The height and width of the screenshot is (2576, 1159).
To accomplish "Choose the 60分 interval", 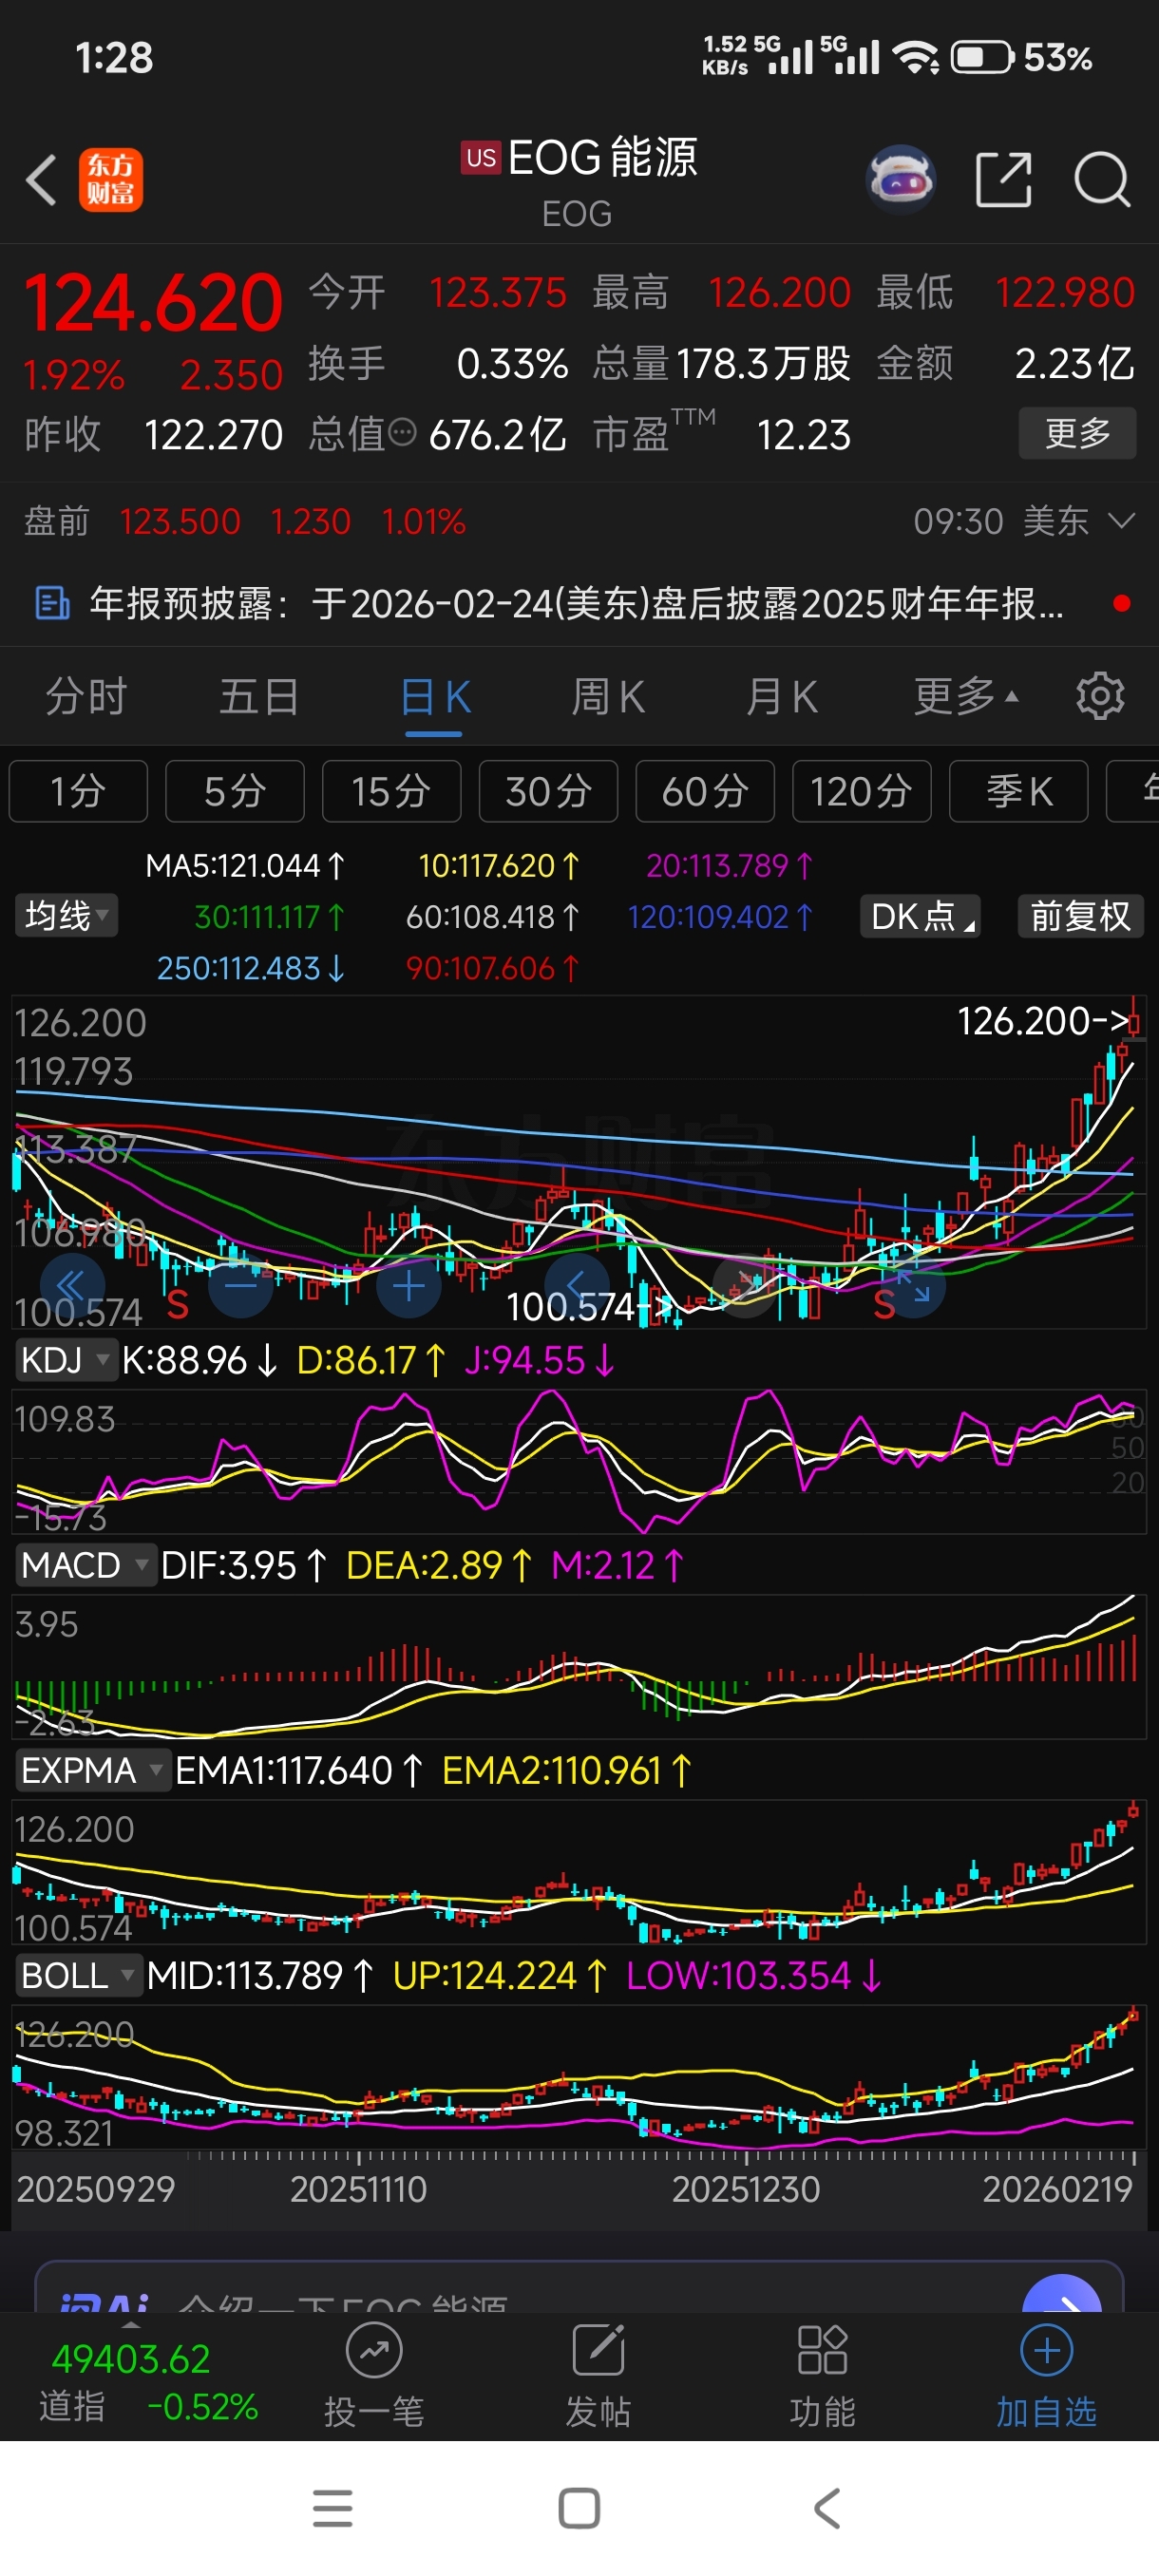I will pos(705,791).
